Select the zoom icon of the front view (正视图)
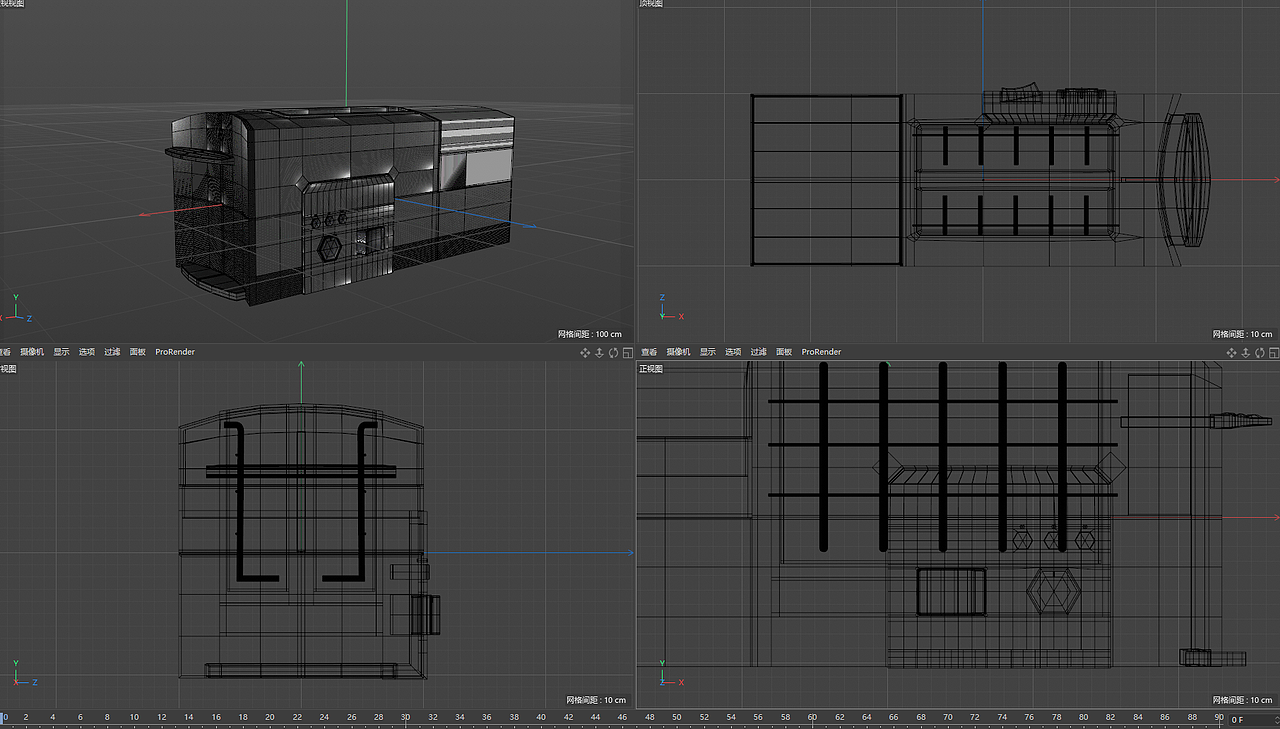Viewport: 1280px width, 729px height. coord(1244,352)
